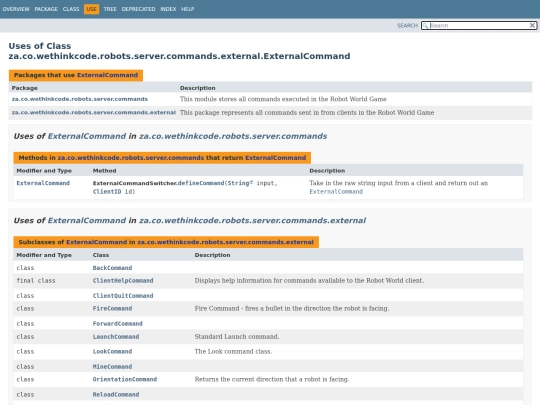The image size is (540, 405).
Task: Click the 'Fire Command - fires a bullet' description
Action: click(x=292, y=309)
